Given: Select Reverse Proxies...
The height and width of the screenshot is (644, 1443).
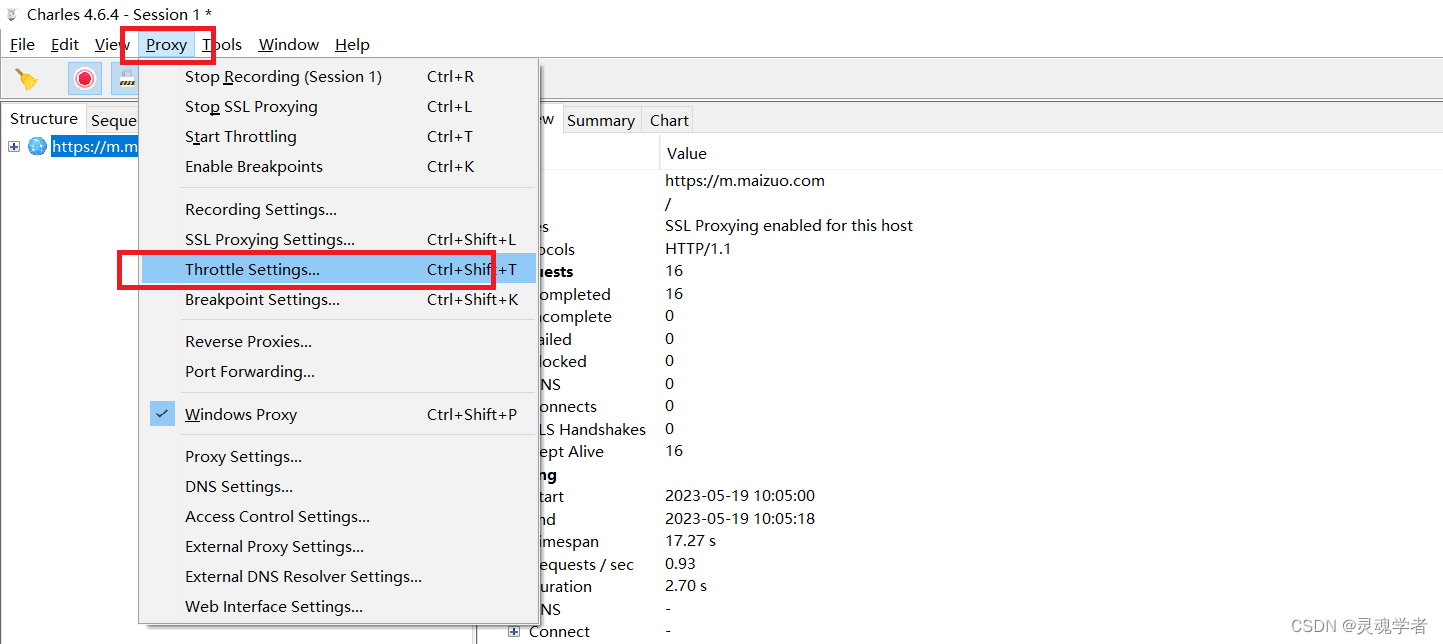Looking at the screenshot, I should pos(338,342).
